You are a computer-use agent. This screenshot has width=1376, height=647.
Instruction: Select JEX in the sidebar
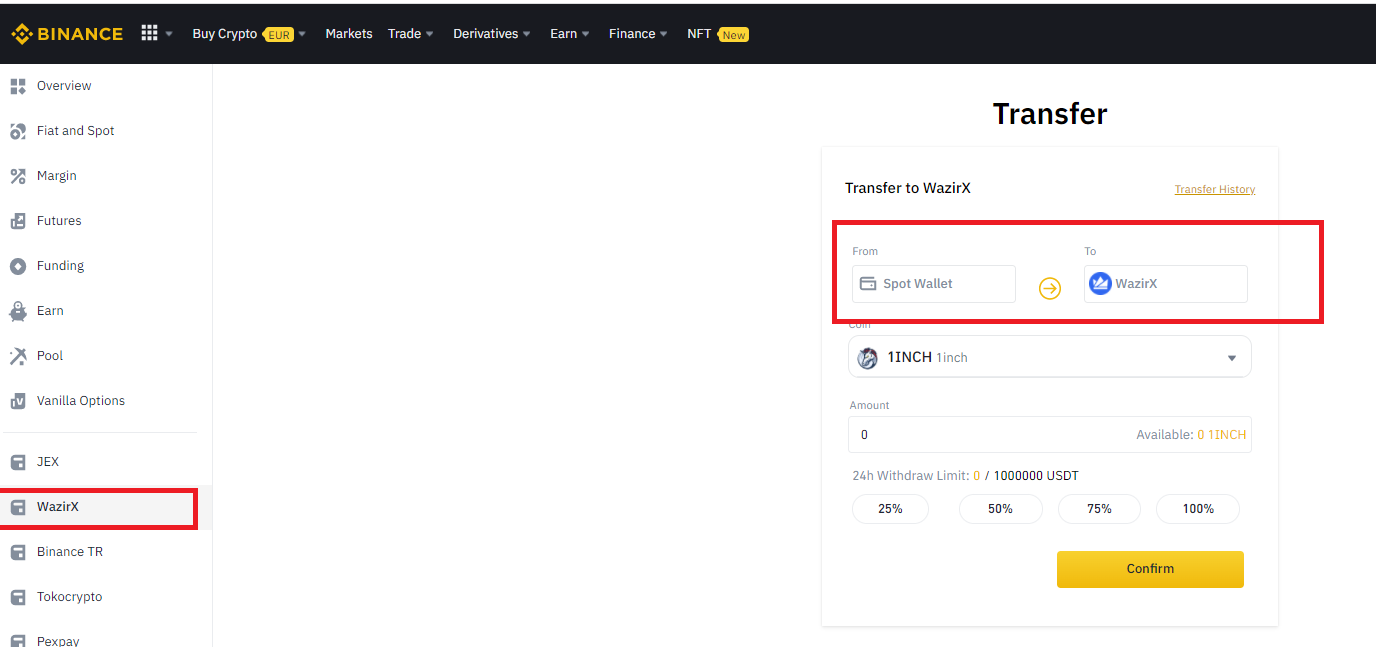pos(48,462)
